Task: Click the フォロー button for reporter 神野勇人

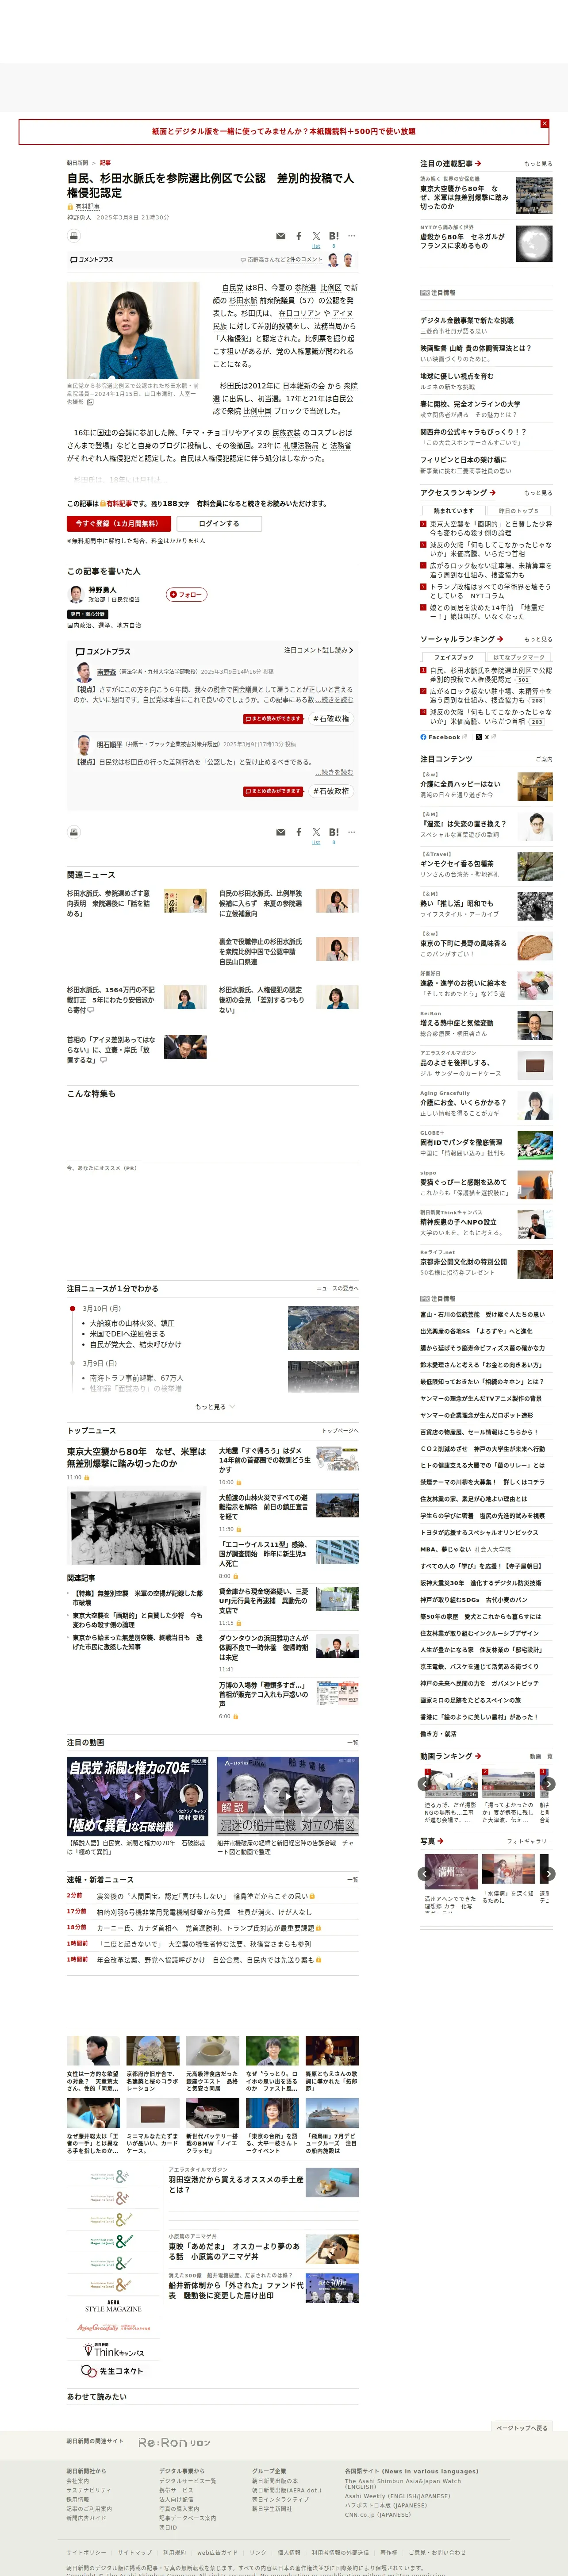Action: pos(187,594)
